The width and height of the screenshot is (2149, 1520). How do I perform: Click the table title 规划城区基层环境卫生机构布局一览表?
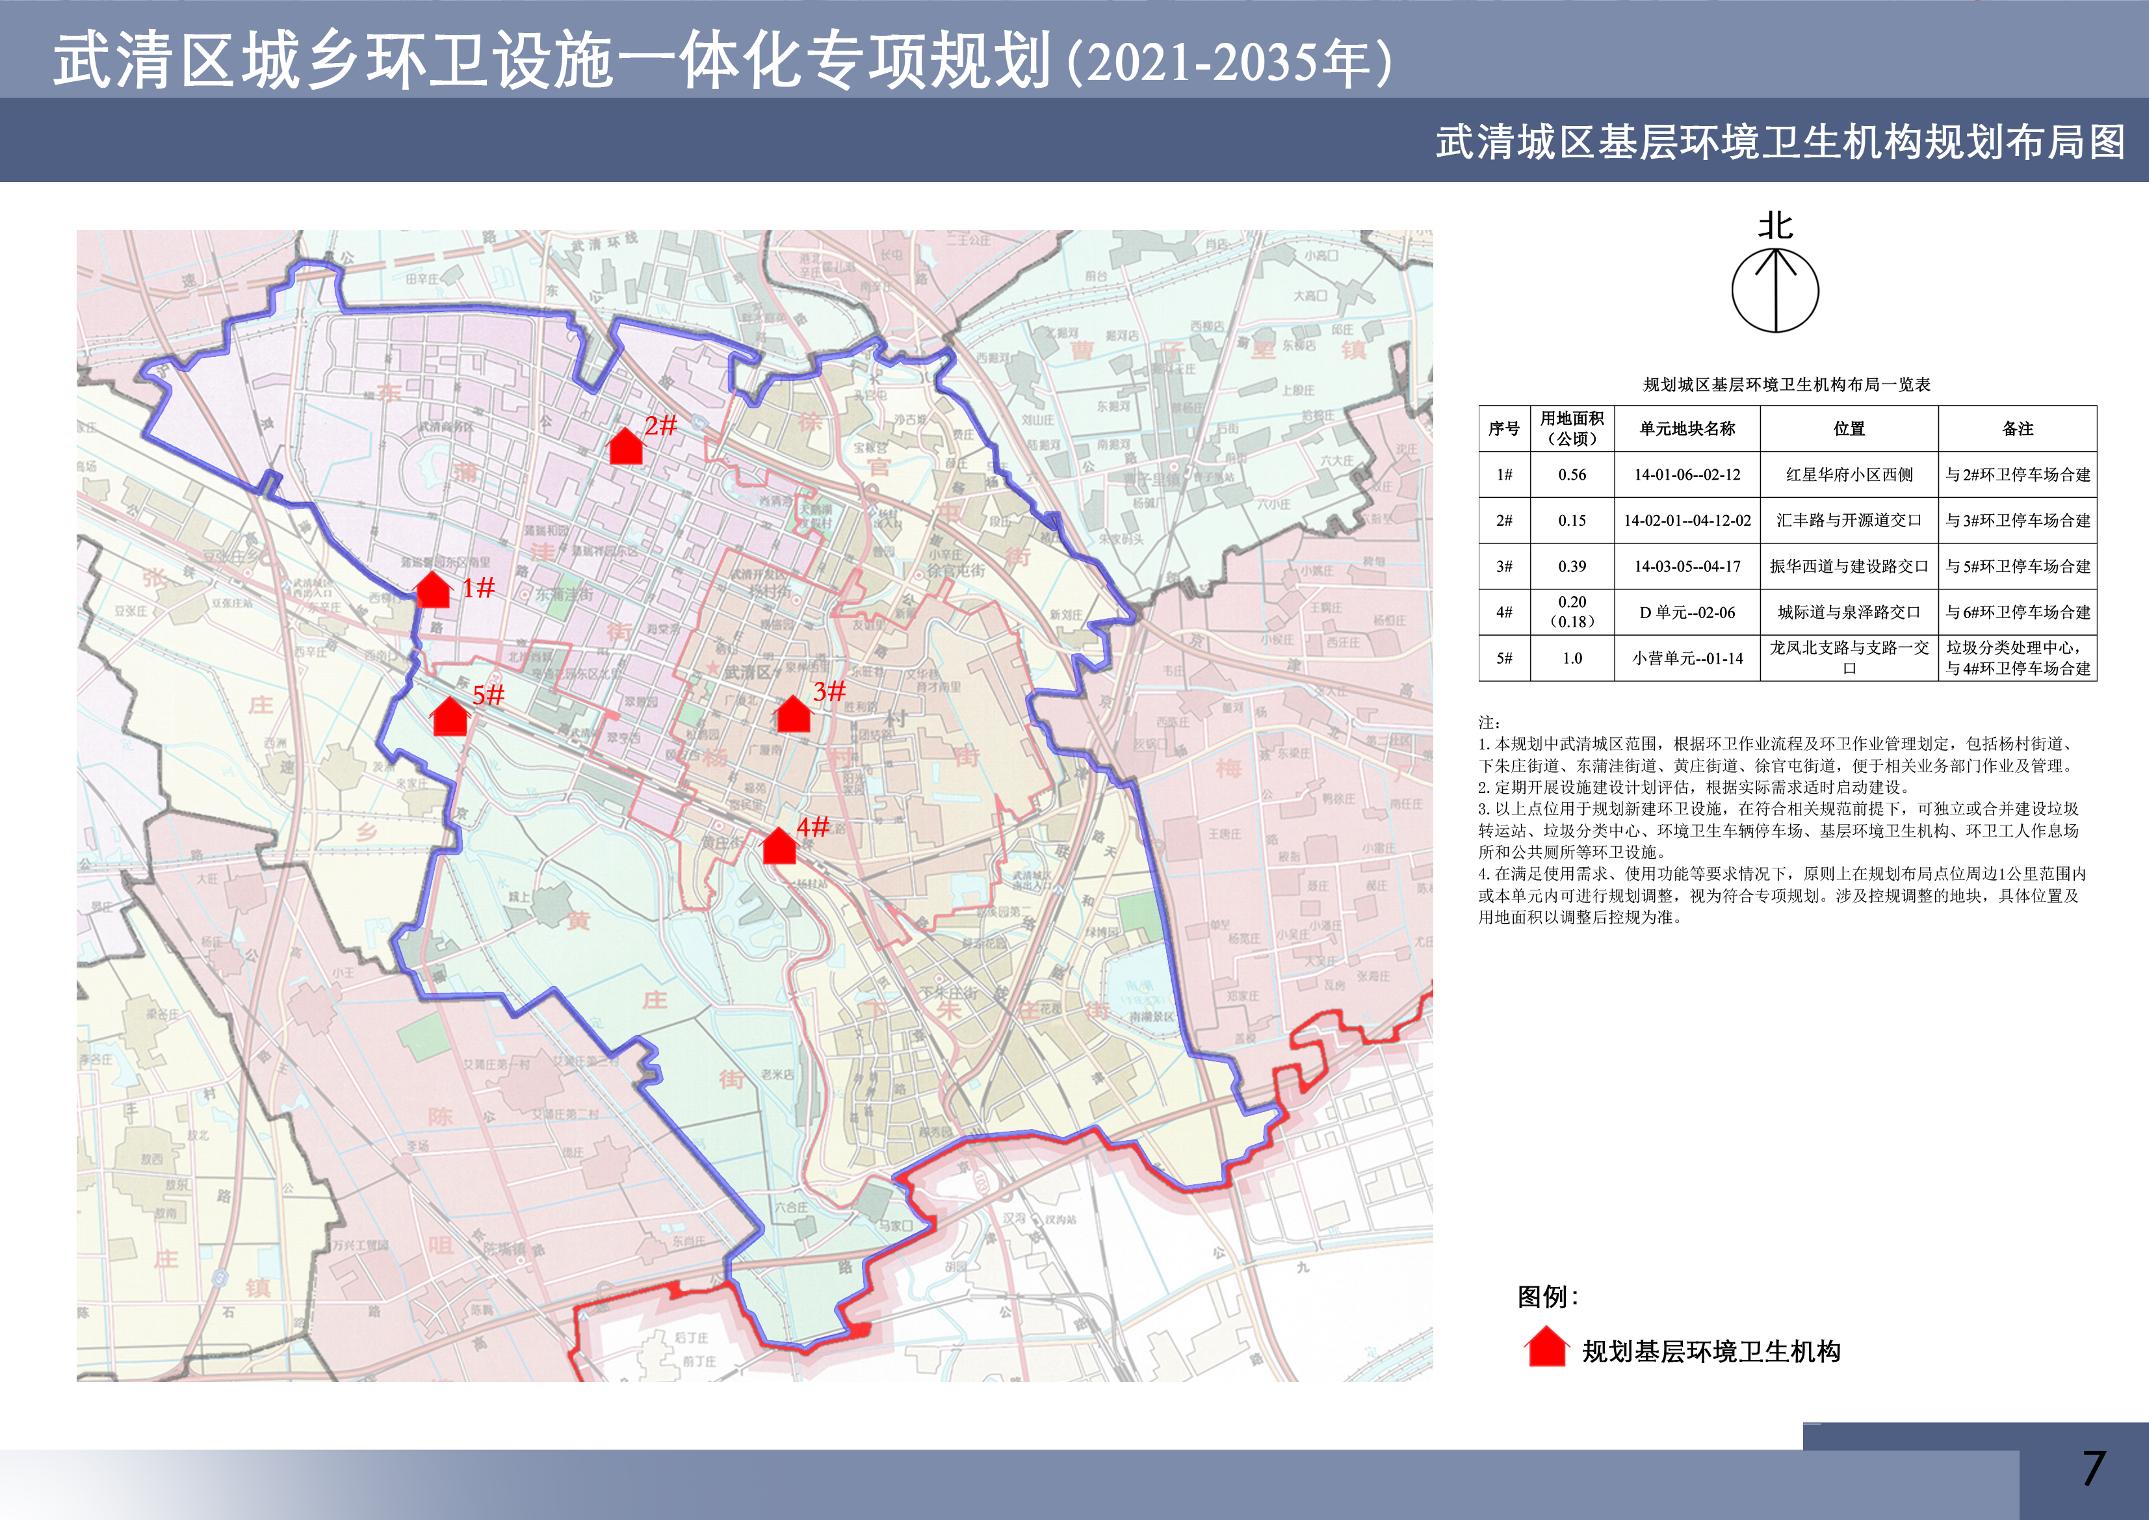(x=1786, y=385)
